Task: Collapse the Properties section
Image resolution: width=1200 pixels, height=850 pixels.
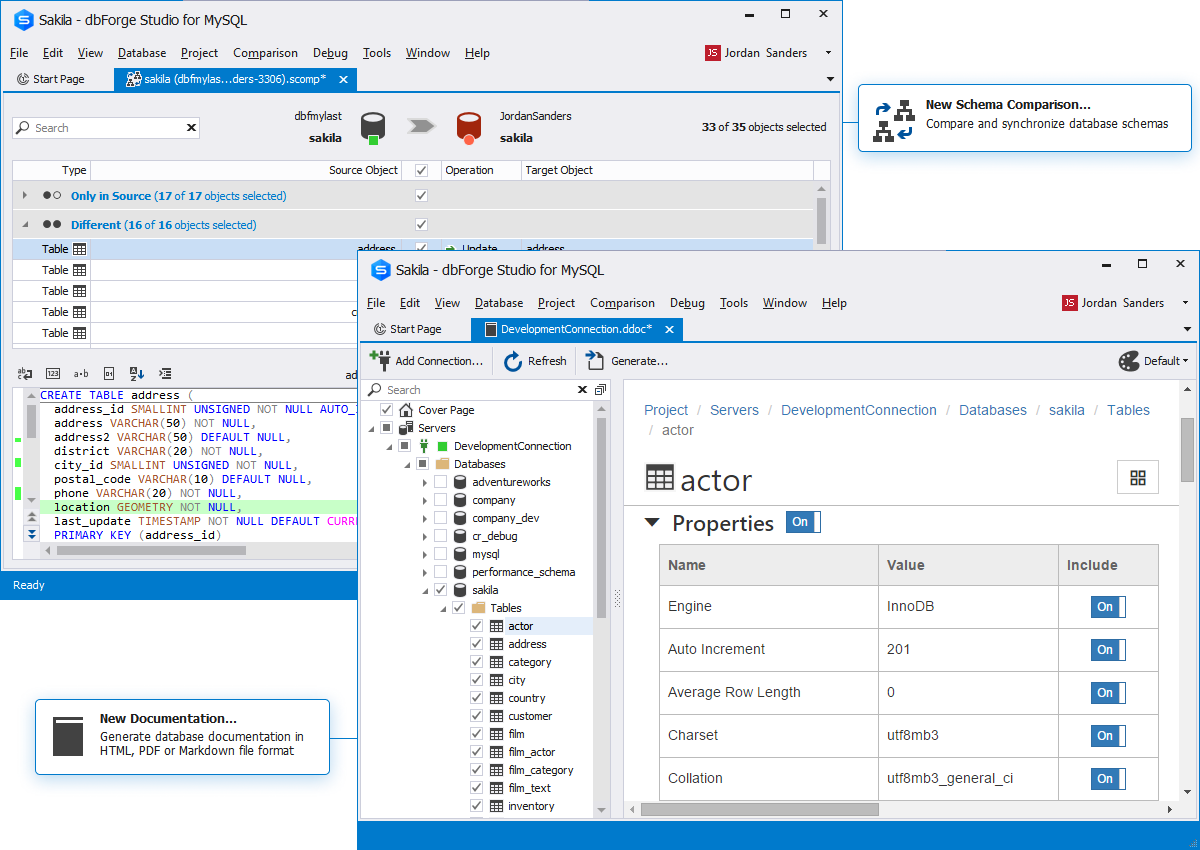Action: click(x=652, y=522)
